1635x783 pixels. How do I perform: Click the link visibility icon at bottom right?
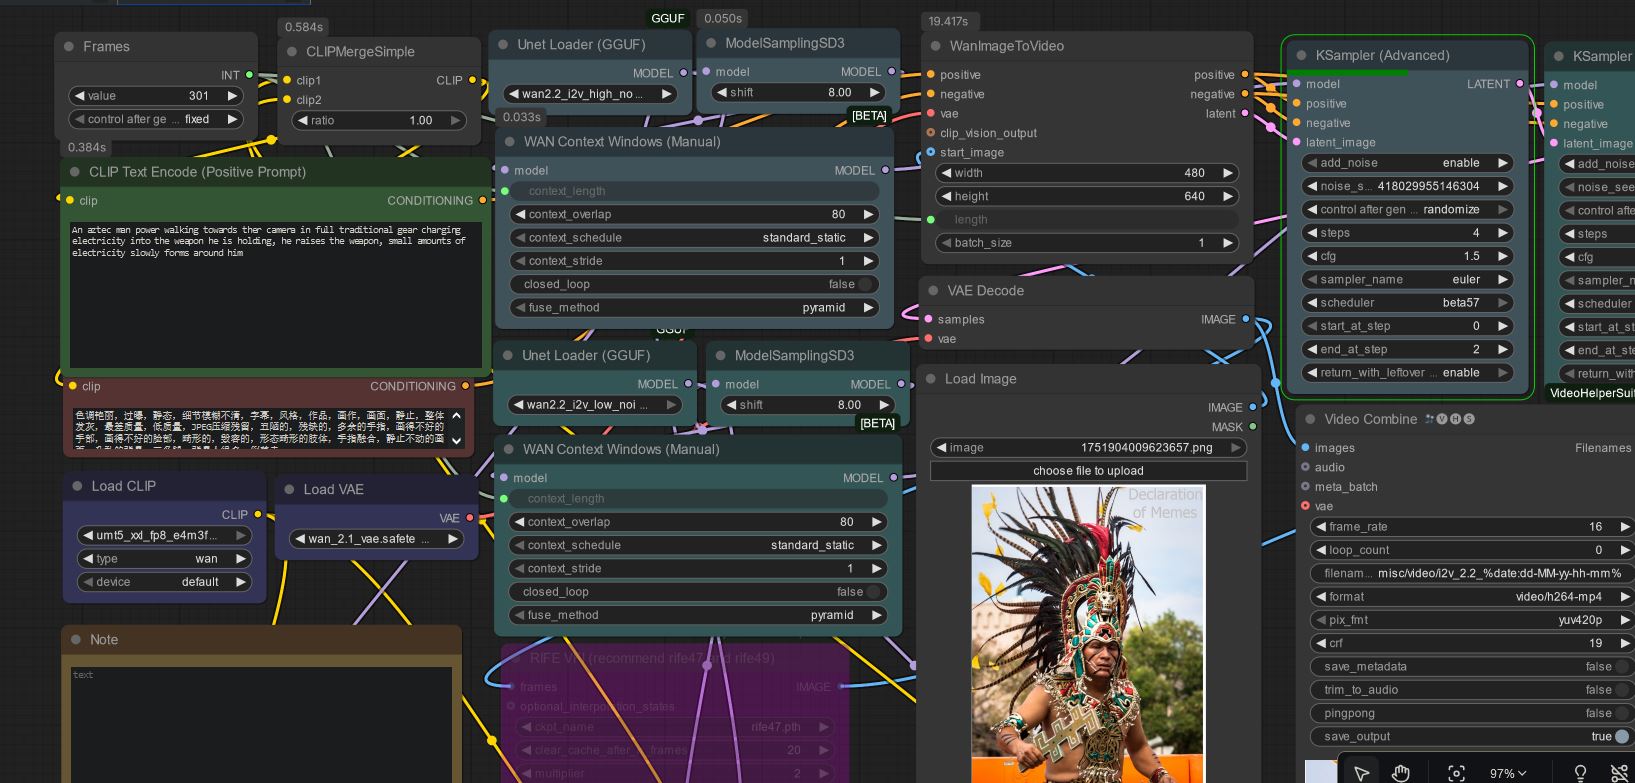[x=1620, y=772]
